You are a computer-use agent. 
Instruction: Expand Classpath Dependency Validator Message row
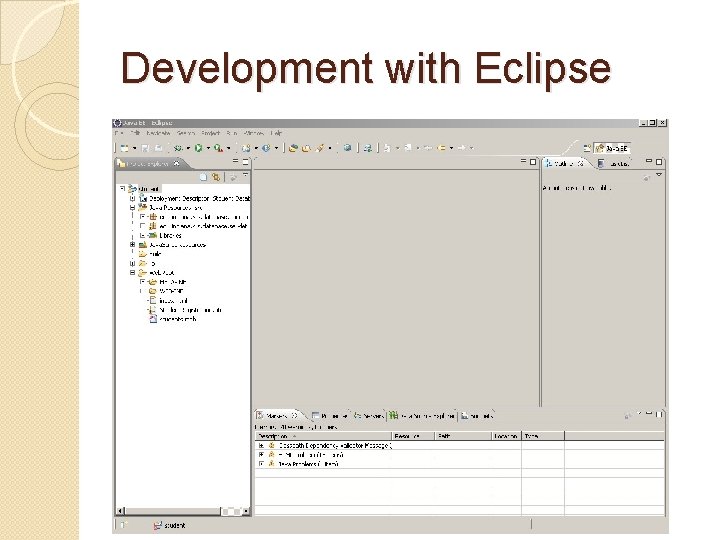click(x=261, y=445)
